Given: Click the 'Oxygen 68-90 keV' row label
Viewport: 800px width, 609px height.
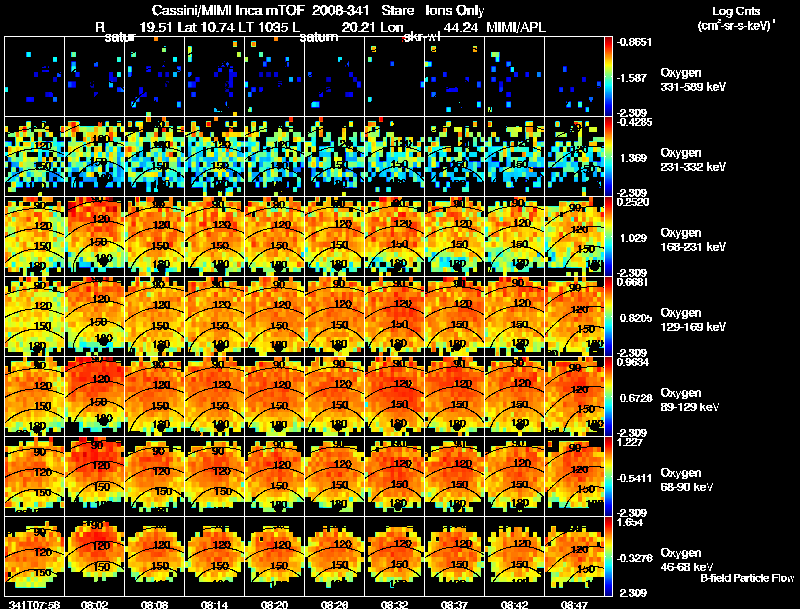Looking at the screenshot, I should [x=687, y=480].
